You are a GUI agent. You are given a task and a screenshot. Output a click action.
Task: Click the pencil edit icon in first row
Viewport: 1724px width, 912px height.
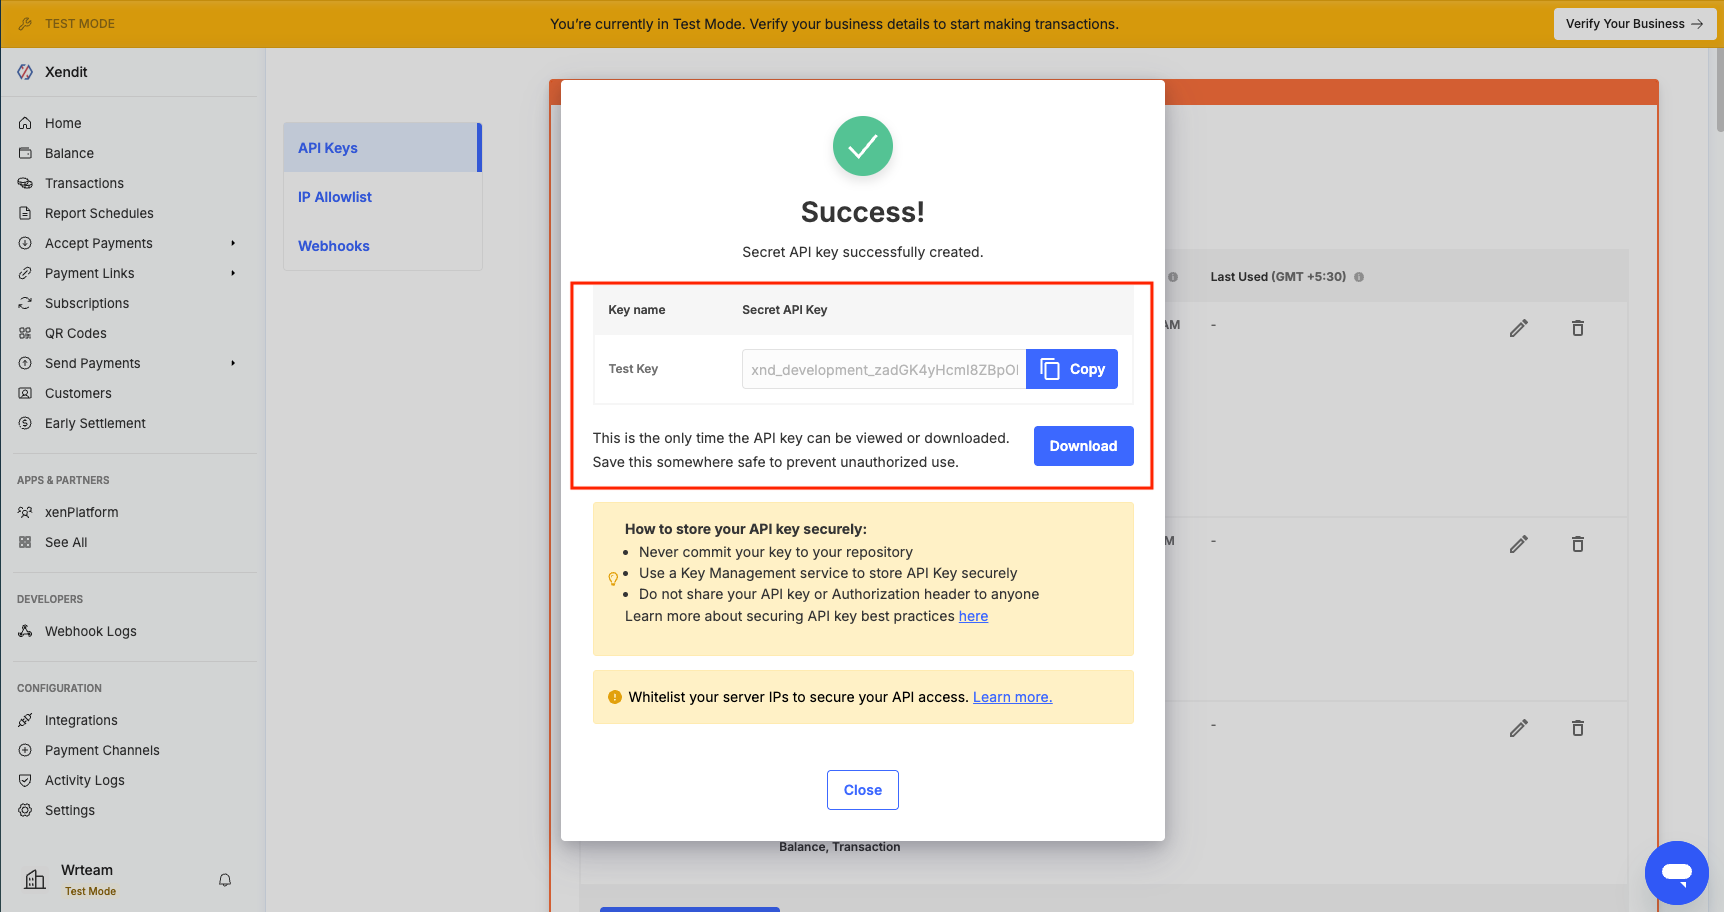[x=1518, y=328]
